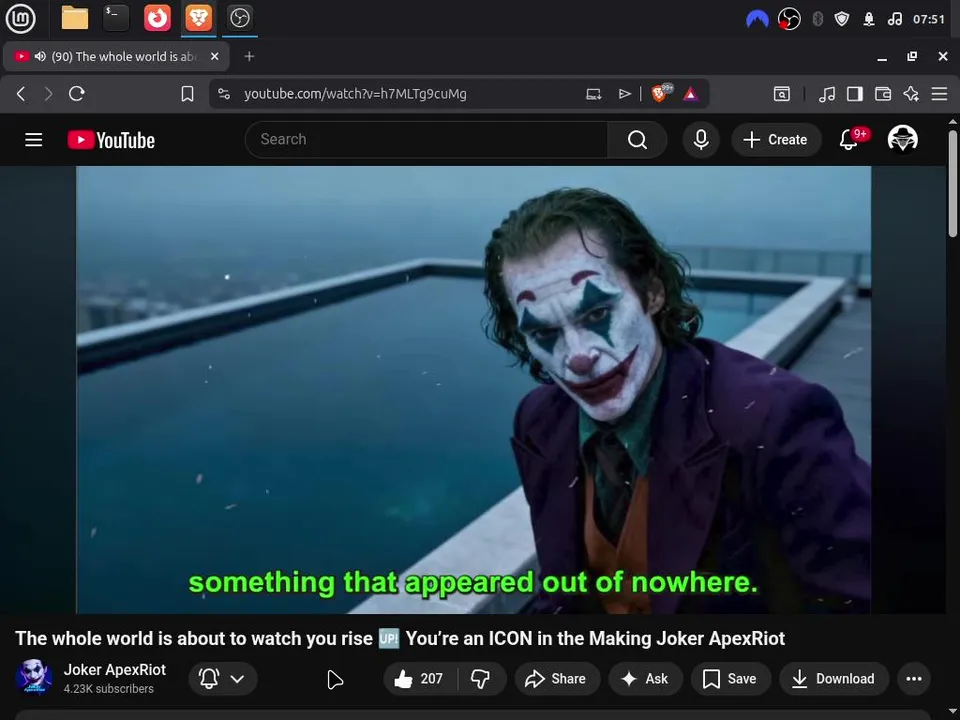
Task: Go back to the previous page
Action: click(x=21, y=94)
